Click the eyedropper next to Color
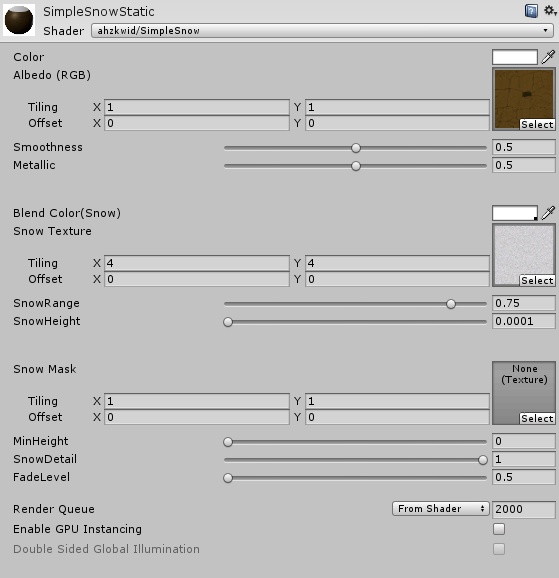The height and width of the screenshot is (578, 559). (548, 57)
